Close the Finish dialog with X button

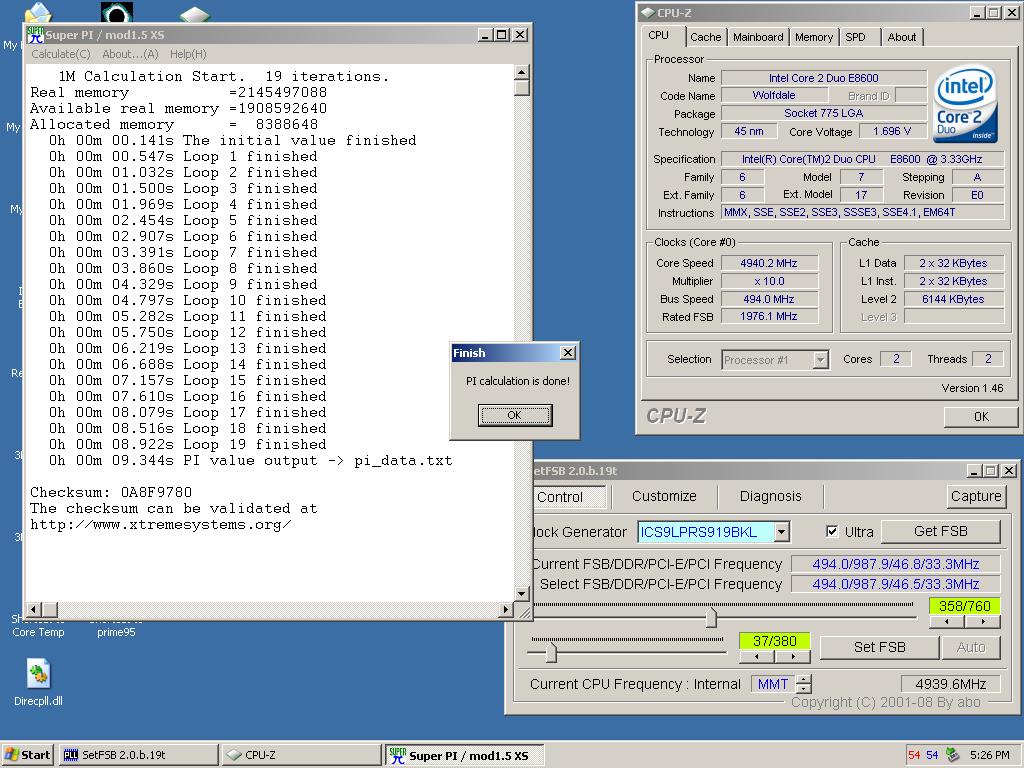pyautogui.click(x=568, y=353)
